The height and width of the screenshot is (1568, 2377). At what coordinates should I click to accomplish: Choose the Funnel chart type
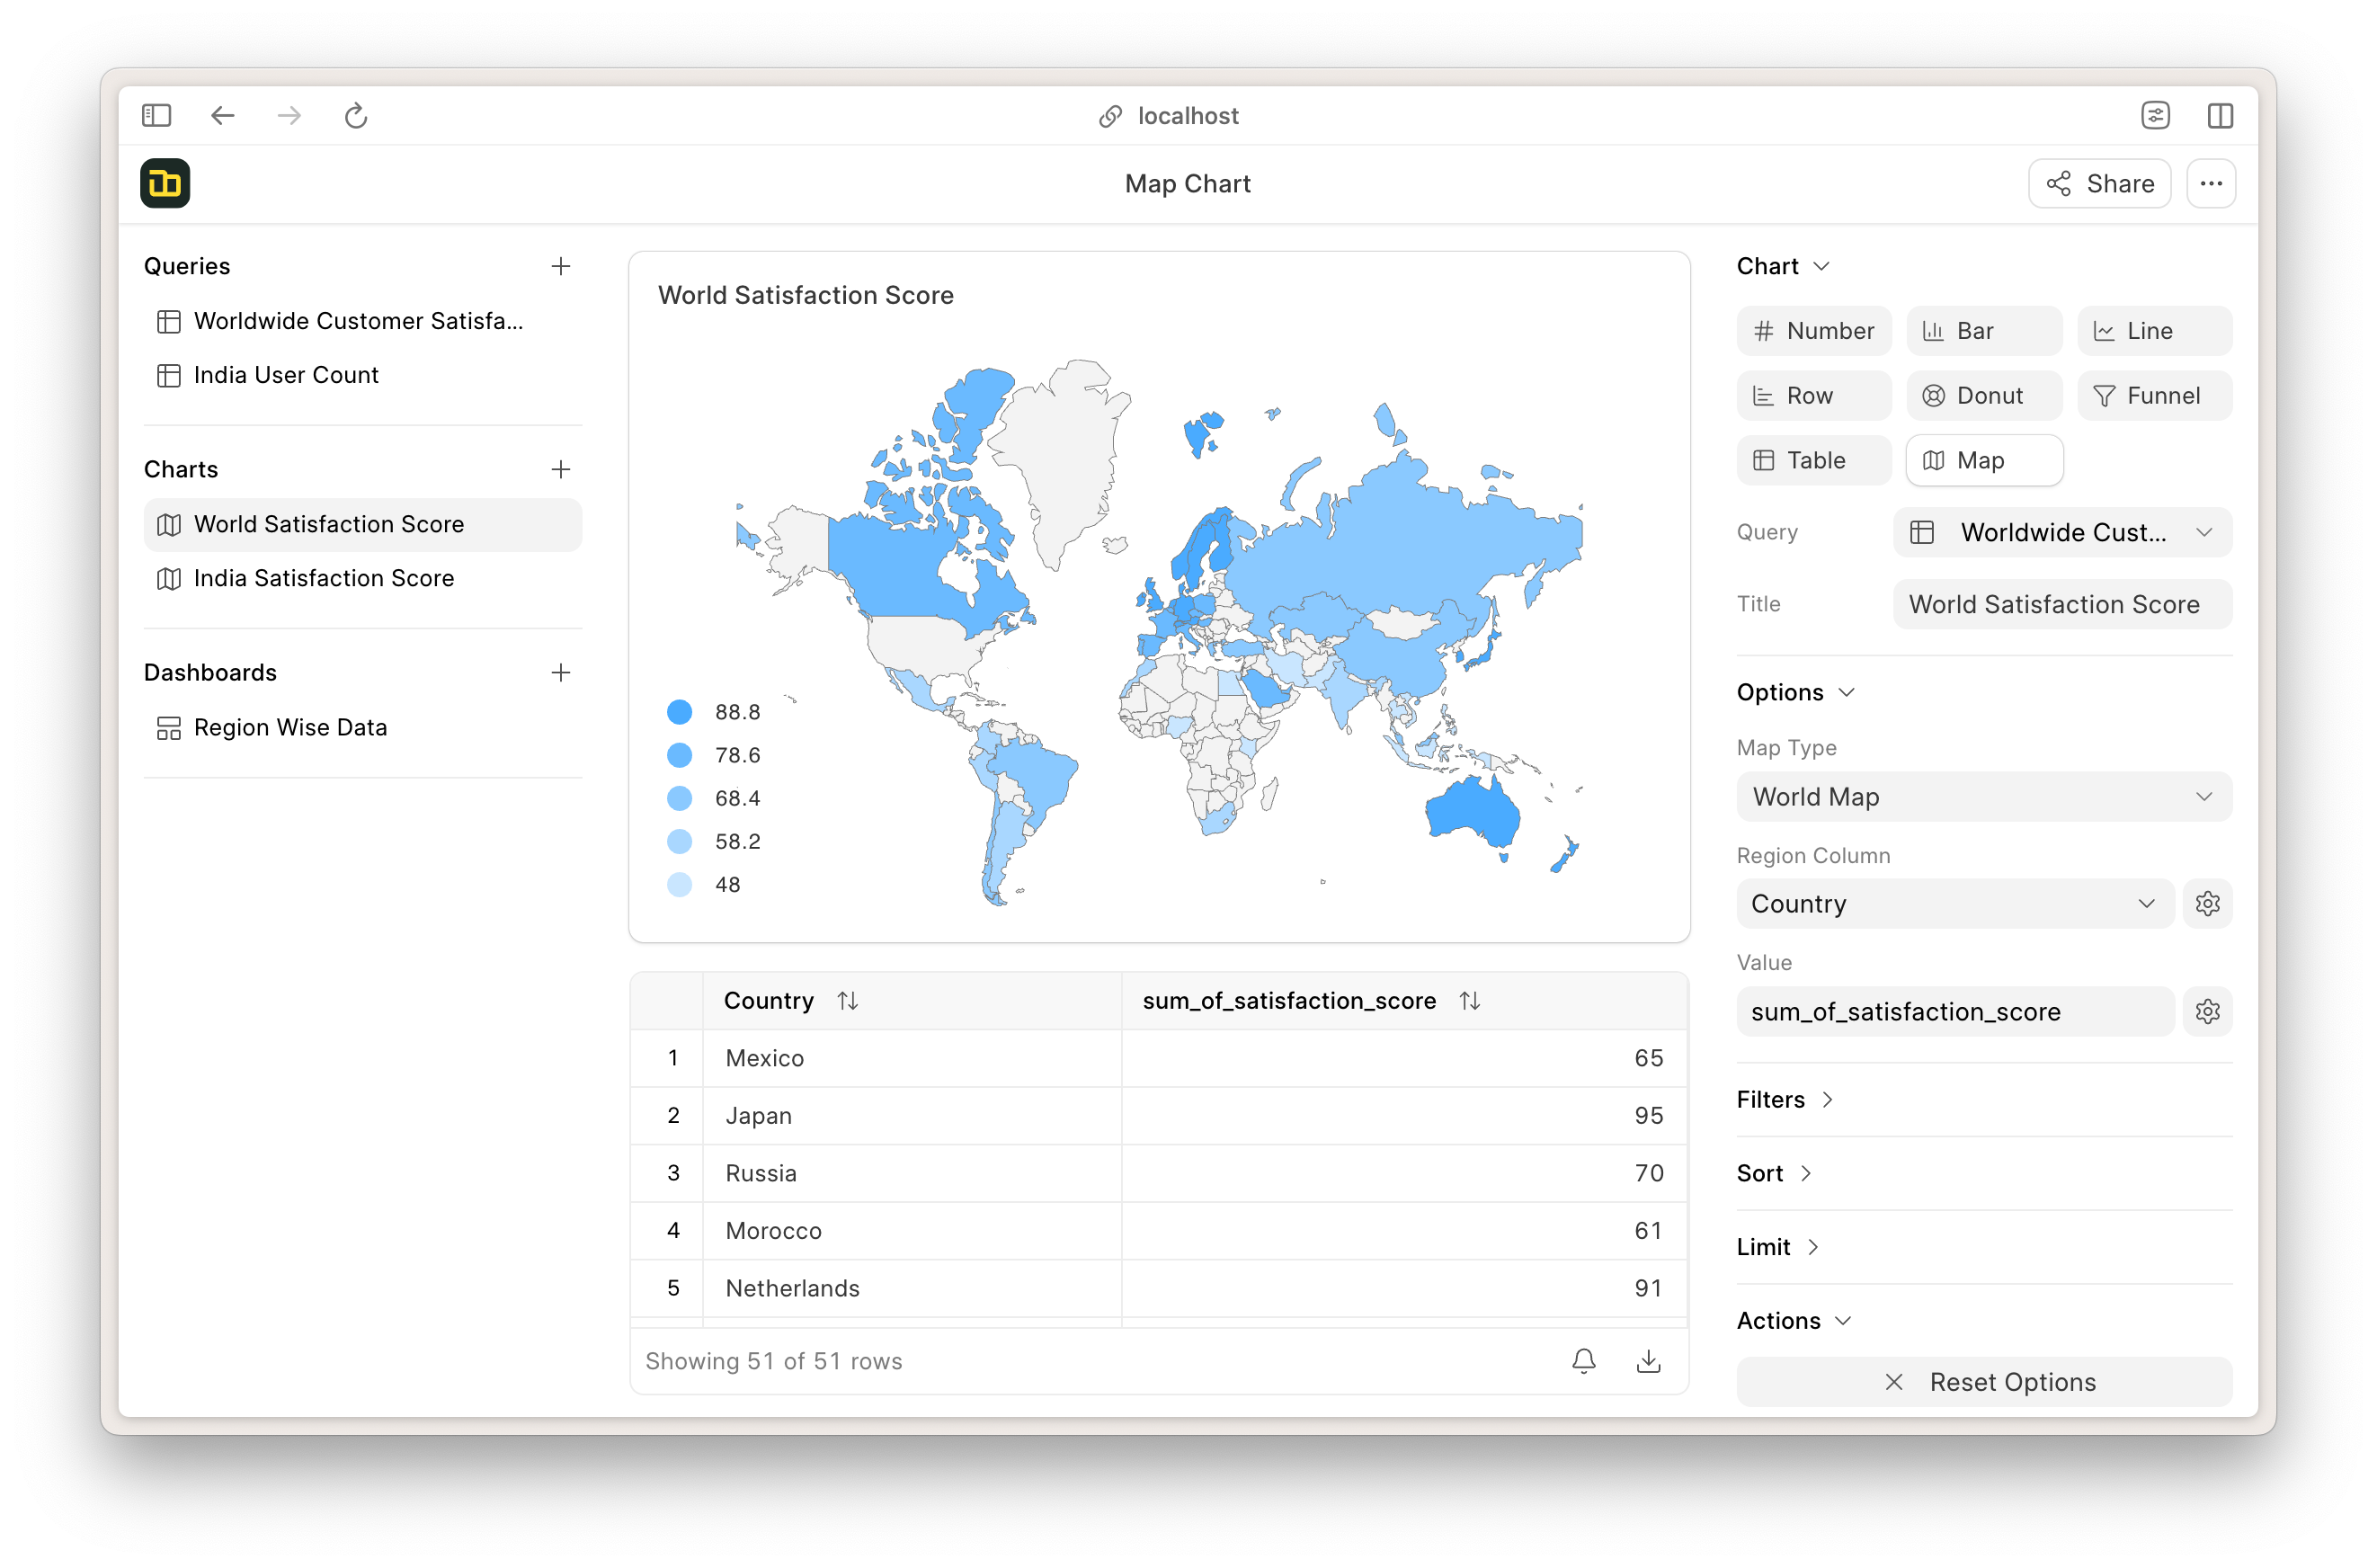pos(2153,396)
